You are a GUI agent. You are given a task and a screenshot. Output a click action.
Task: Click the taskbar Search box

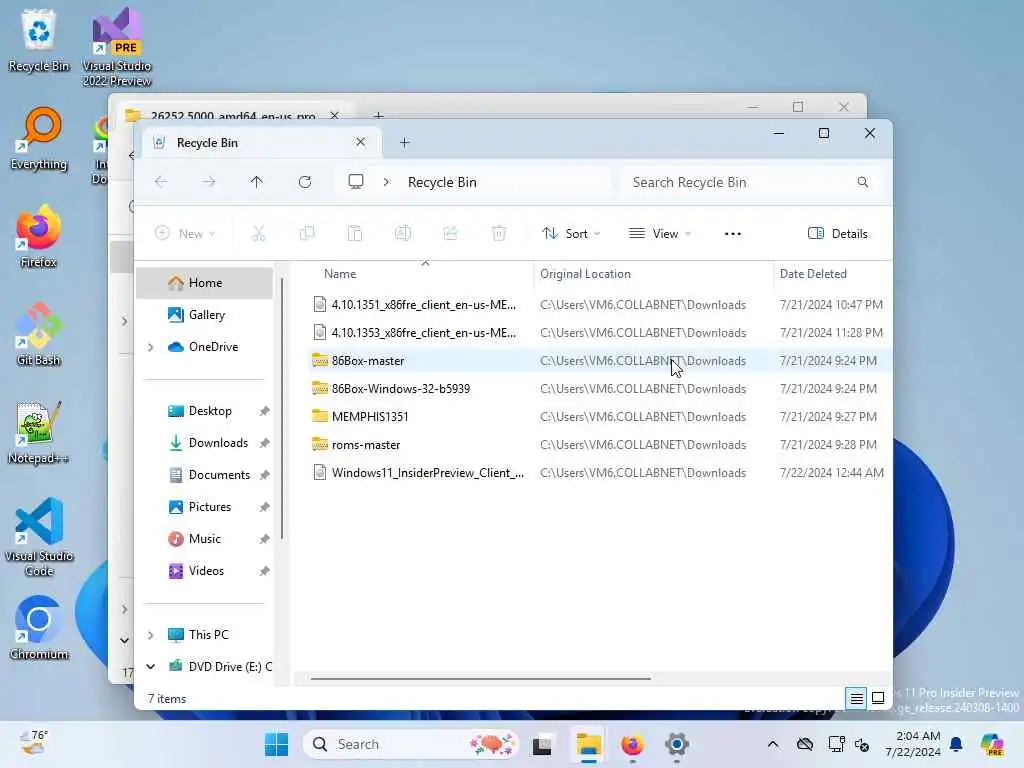click(411, 744)
